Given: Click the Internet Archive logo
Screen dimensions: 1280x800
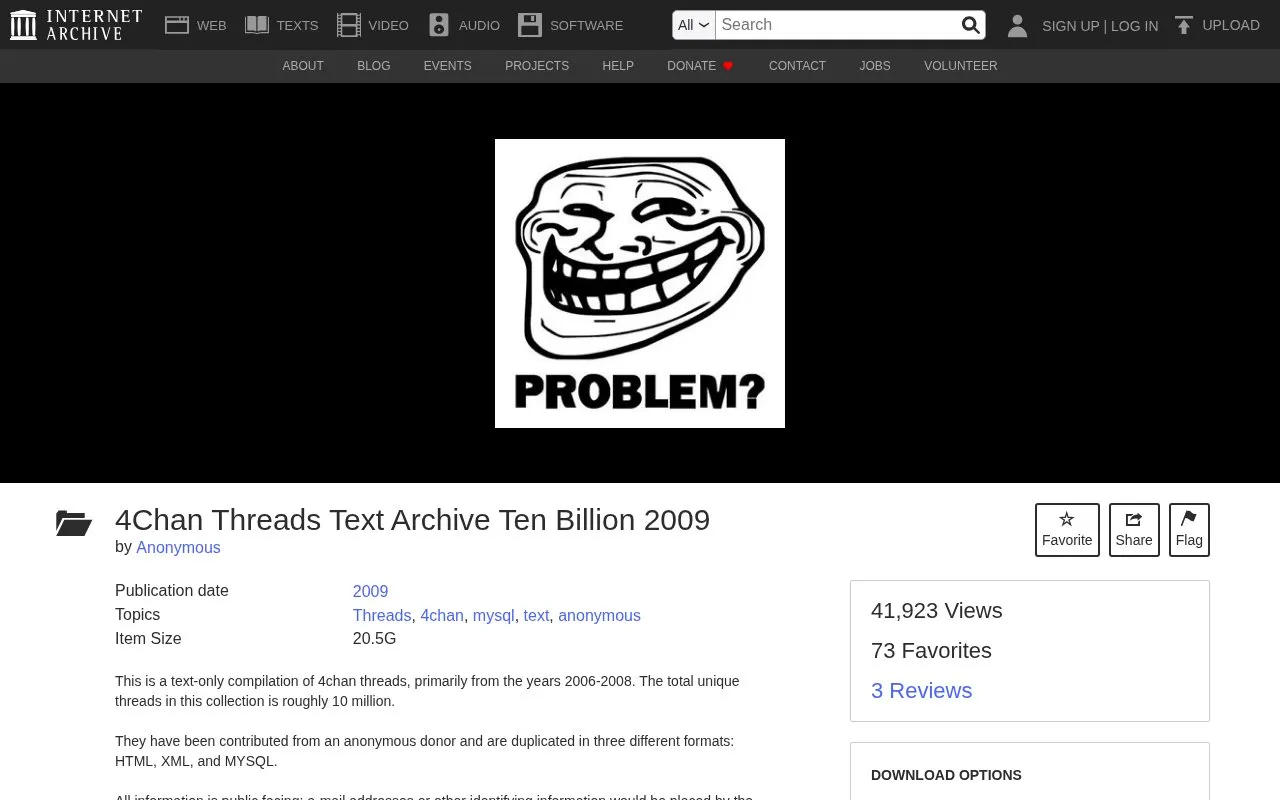Looking at the screenshot, I should click(x=76, y=25).
